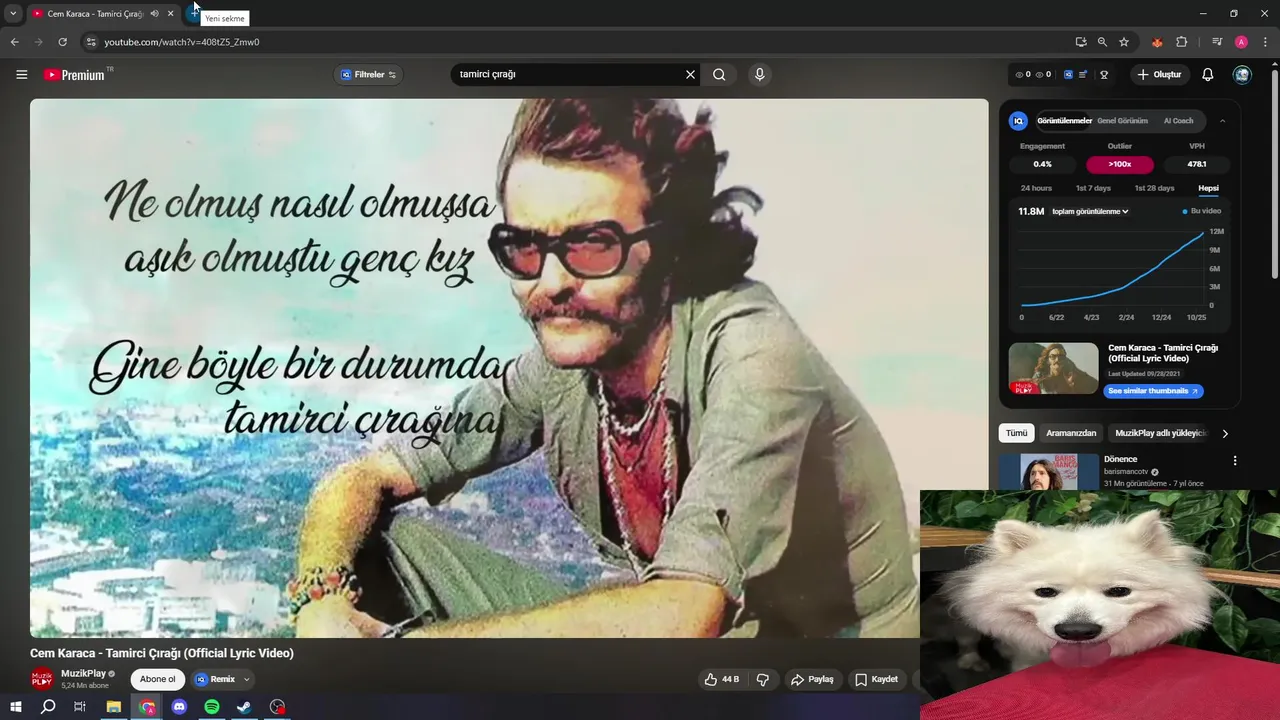The width and height of the screenshot is (1280, 720).
Task: Open the Filtreler filter options
Action: (368, 74)
